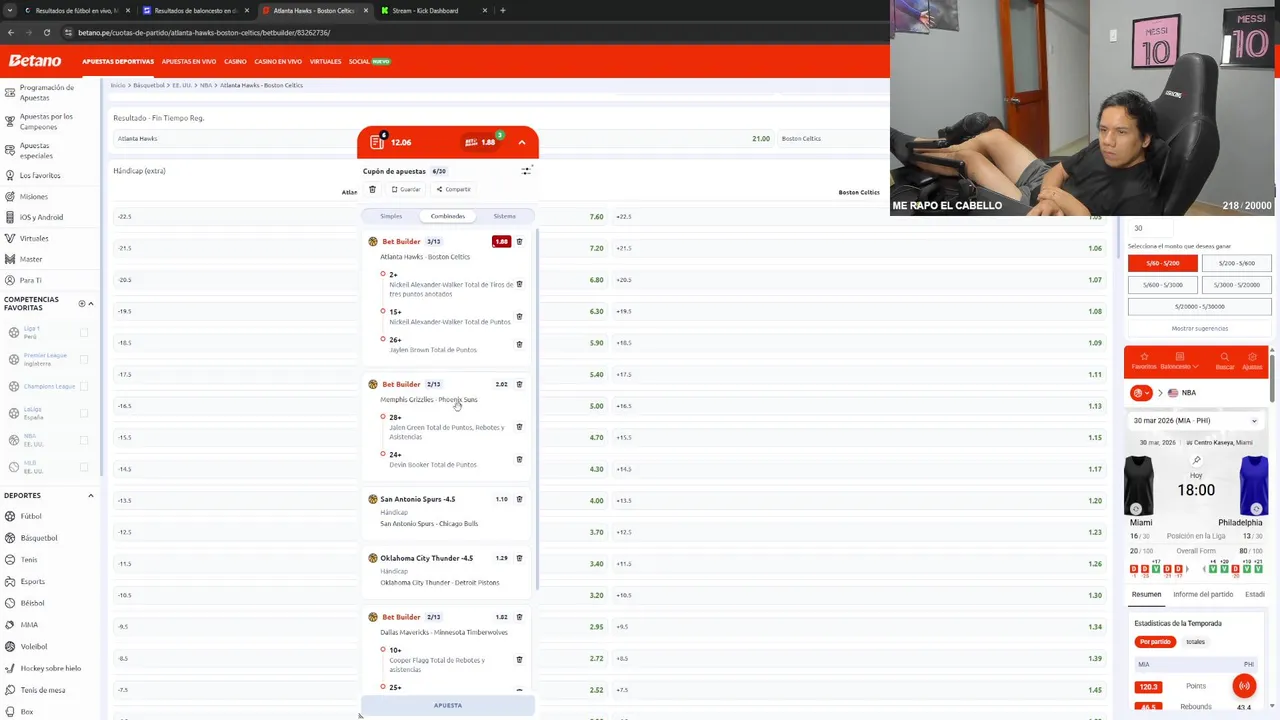Delete Oklahoma City Thunder -4.5 bet

[x=519, y=558]
